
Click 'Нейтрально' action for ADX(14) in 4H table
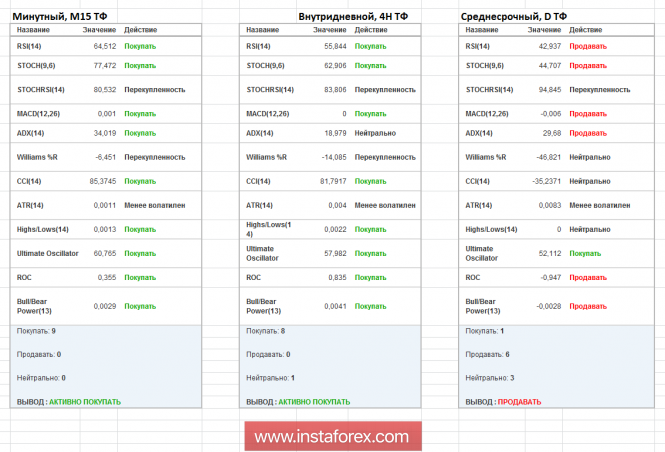pos(375,132)
